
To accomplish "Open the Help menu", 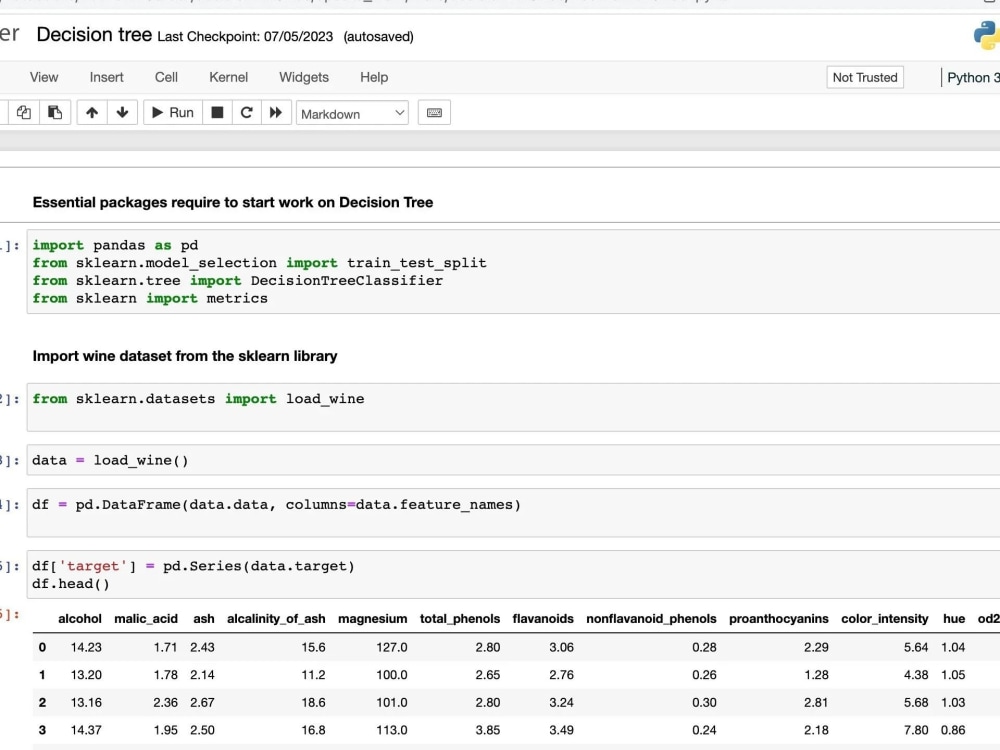I will point(373,77).
